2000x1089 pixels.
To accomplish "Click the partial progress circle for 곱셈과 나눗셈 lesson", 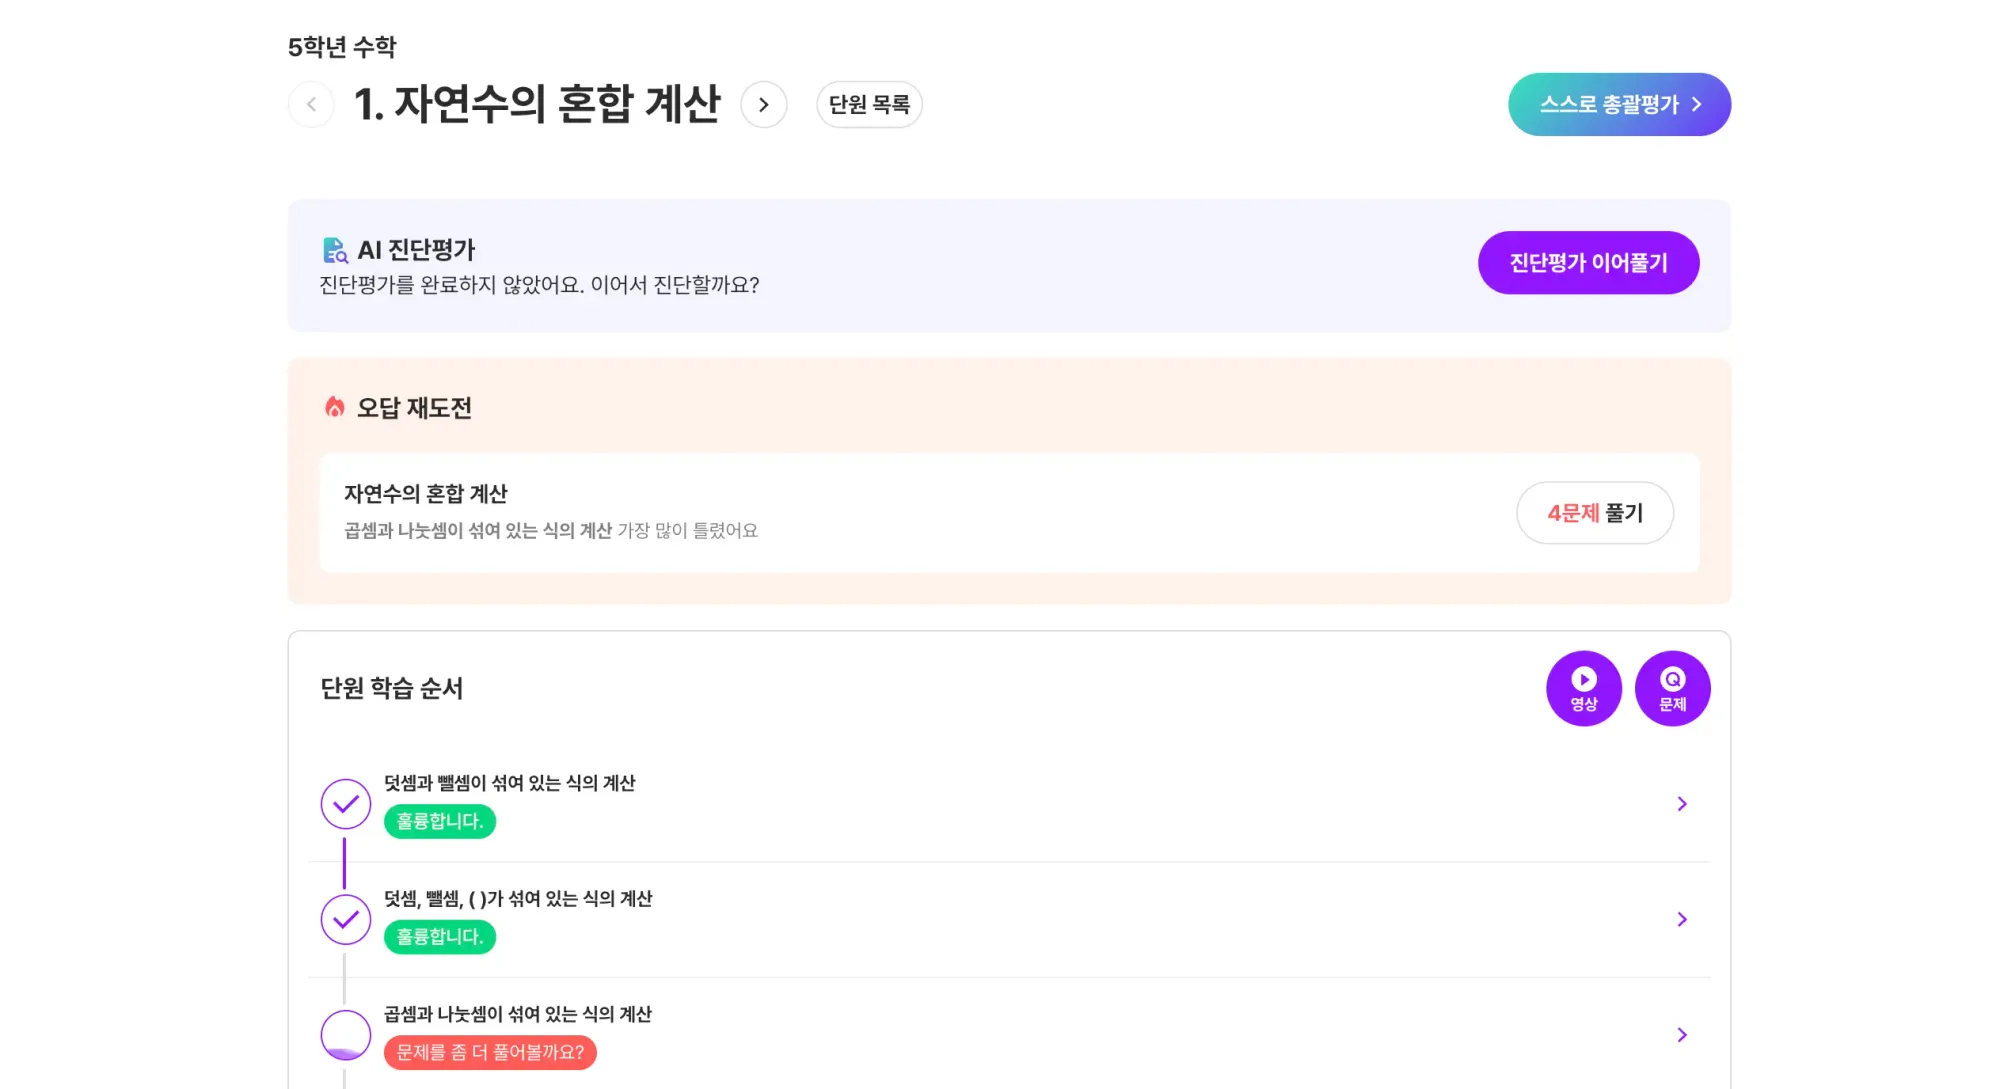I will 345,1035.
